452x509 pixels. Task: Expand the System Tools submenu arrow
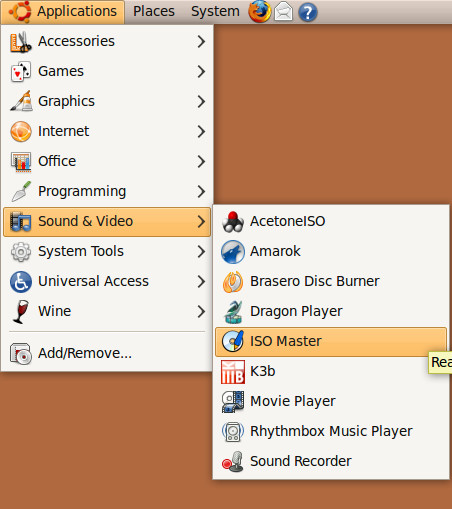pos(201,251)
